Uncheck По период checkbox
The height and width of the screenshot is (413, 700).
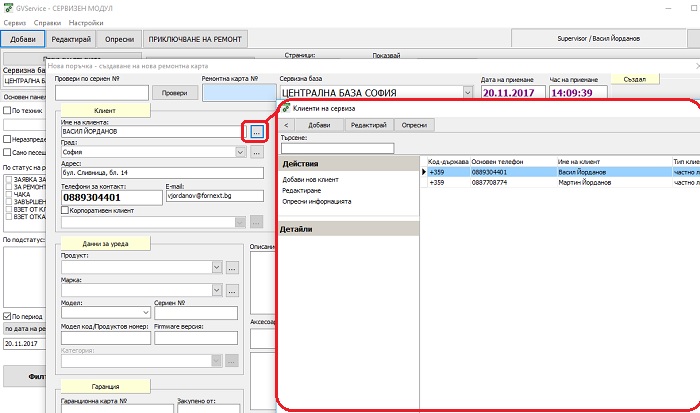pos(7,316)
